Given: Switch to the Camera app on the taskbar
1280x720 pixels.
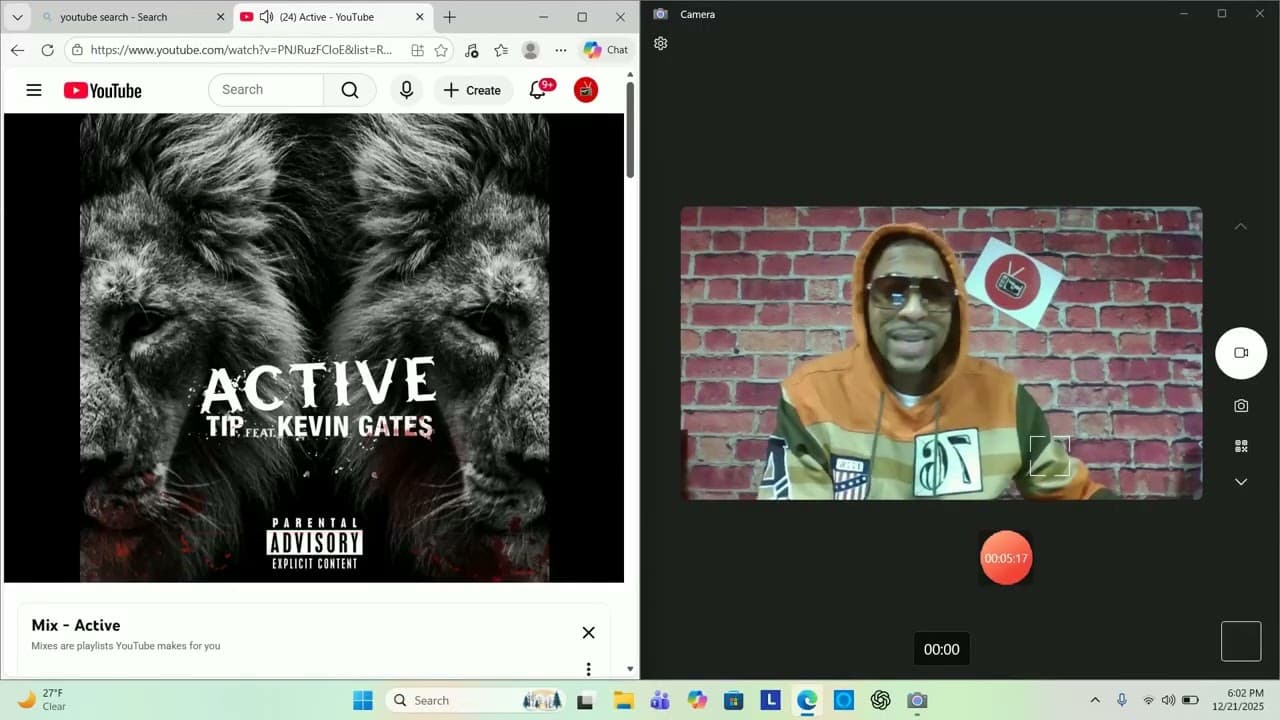Looking at the screenshot, I should (917, 700).
